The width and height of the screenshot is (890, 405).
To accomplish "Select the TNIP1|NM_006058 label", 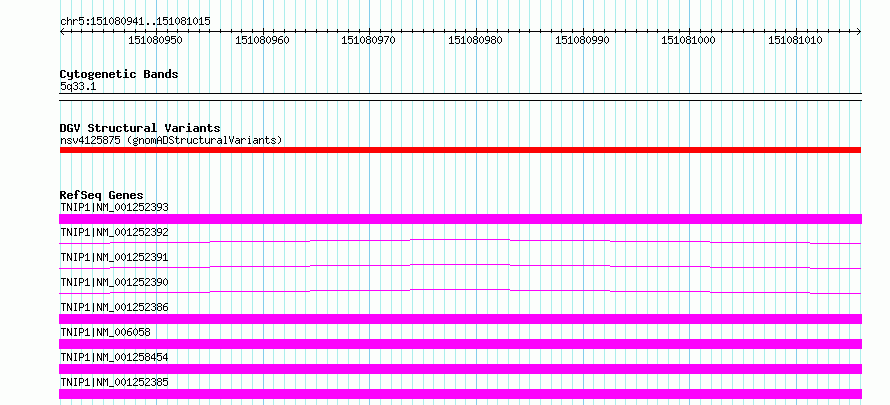I will pyautogui.click(x=106, y=332).
